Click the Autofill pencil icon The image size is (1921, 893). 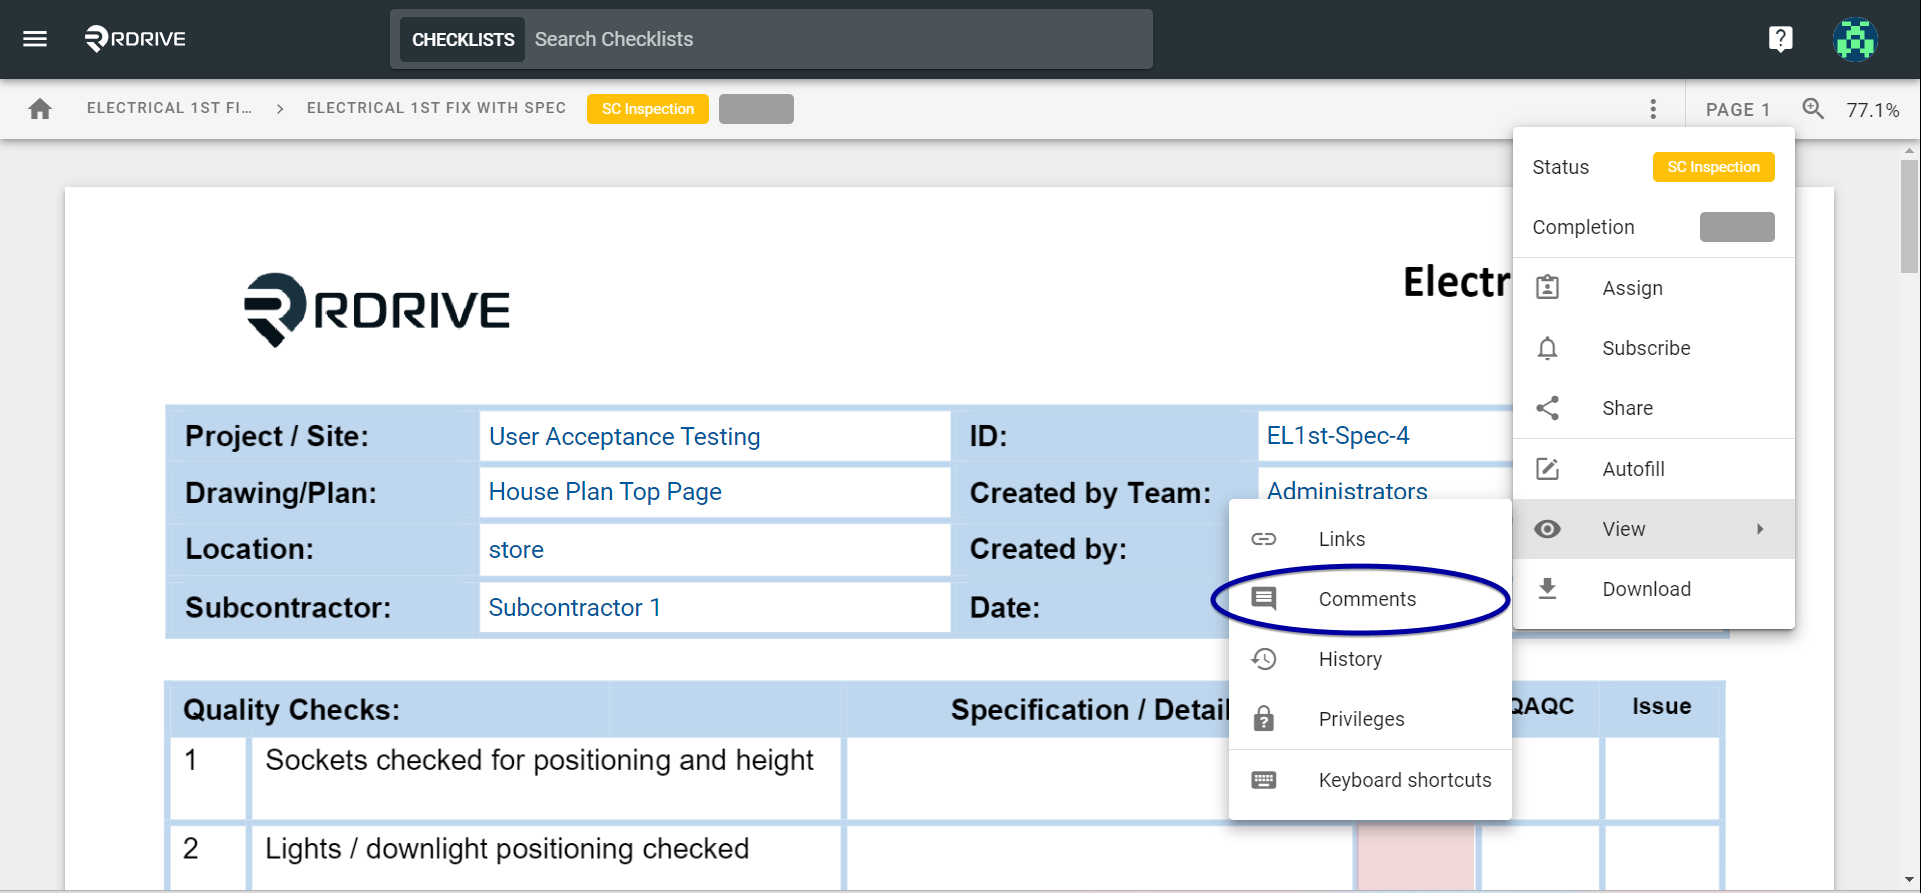pyautogui.click(x=1547, y=469)
